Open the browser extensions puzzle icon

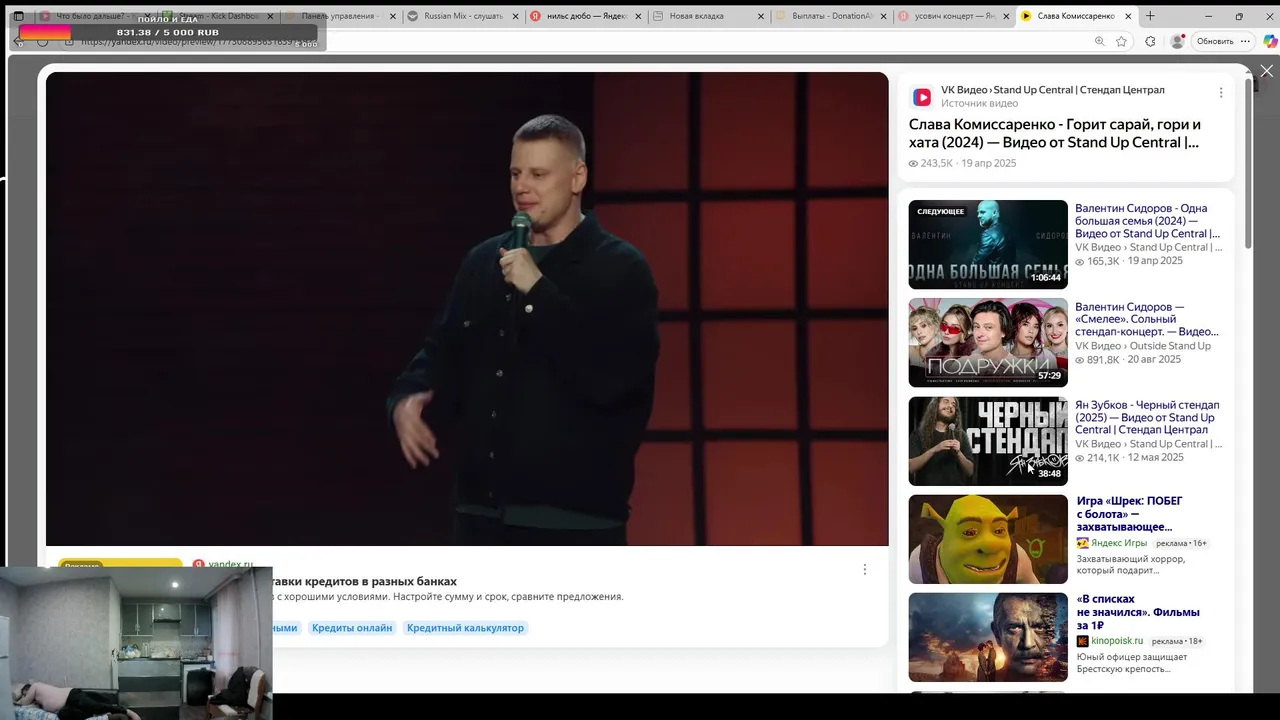(x=1150, y=41)
